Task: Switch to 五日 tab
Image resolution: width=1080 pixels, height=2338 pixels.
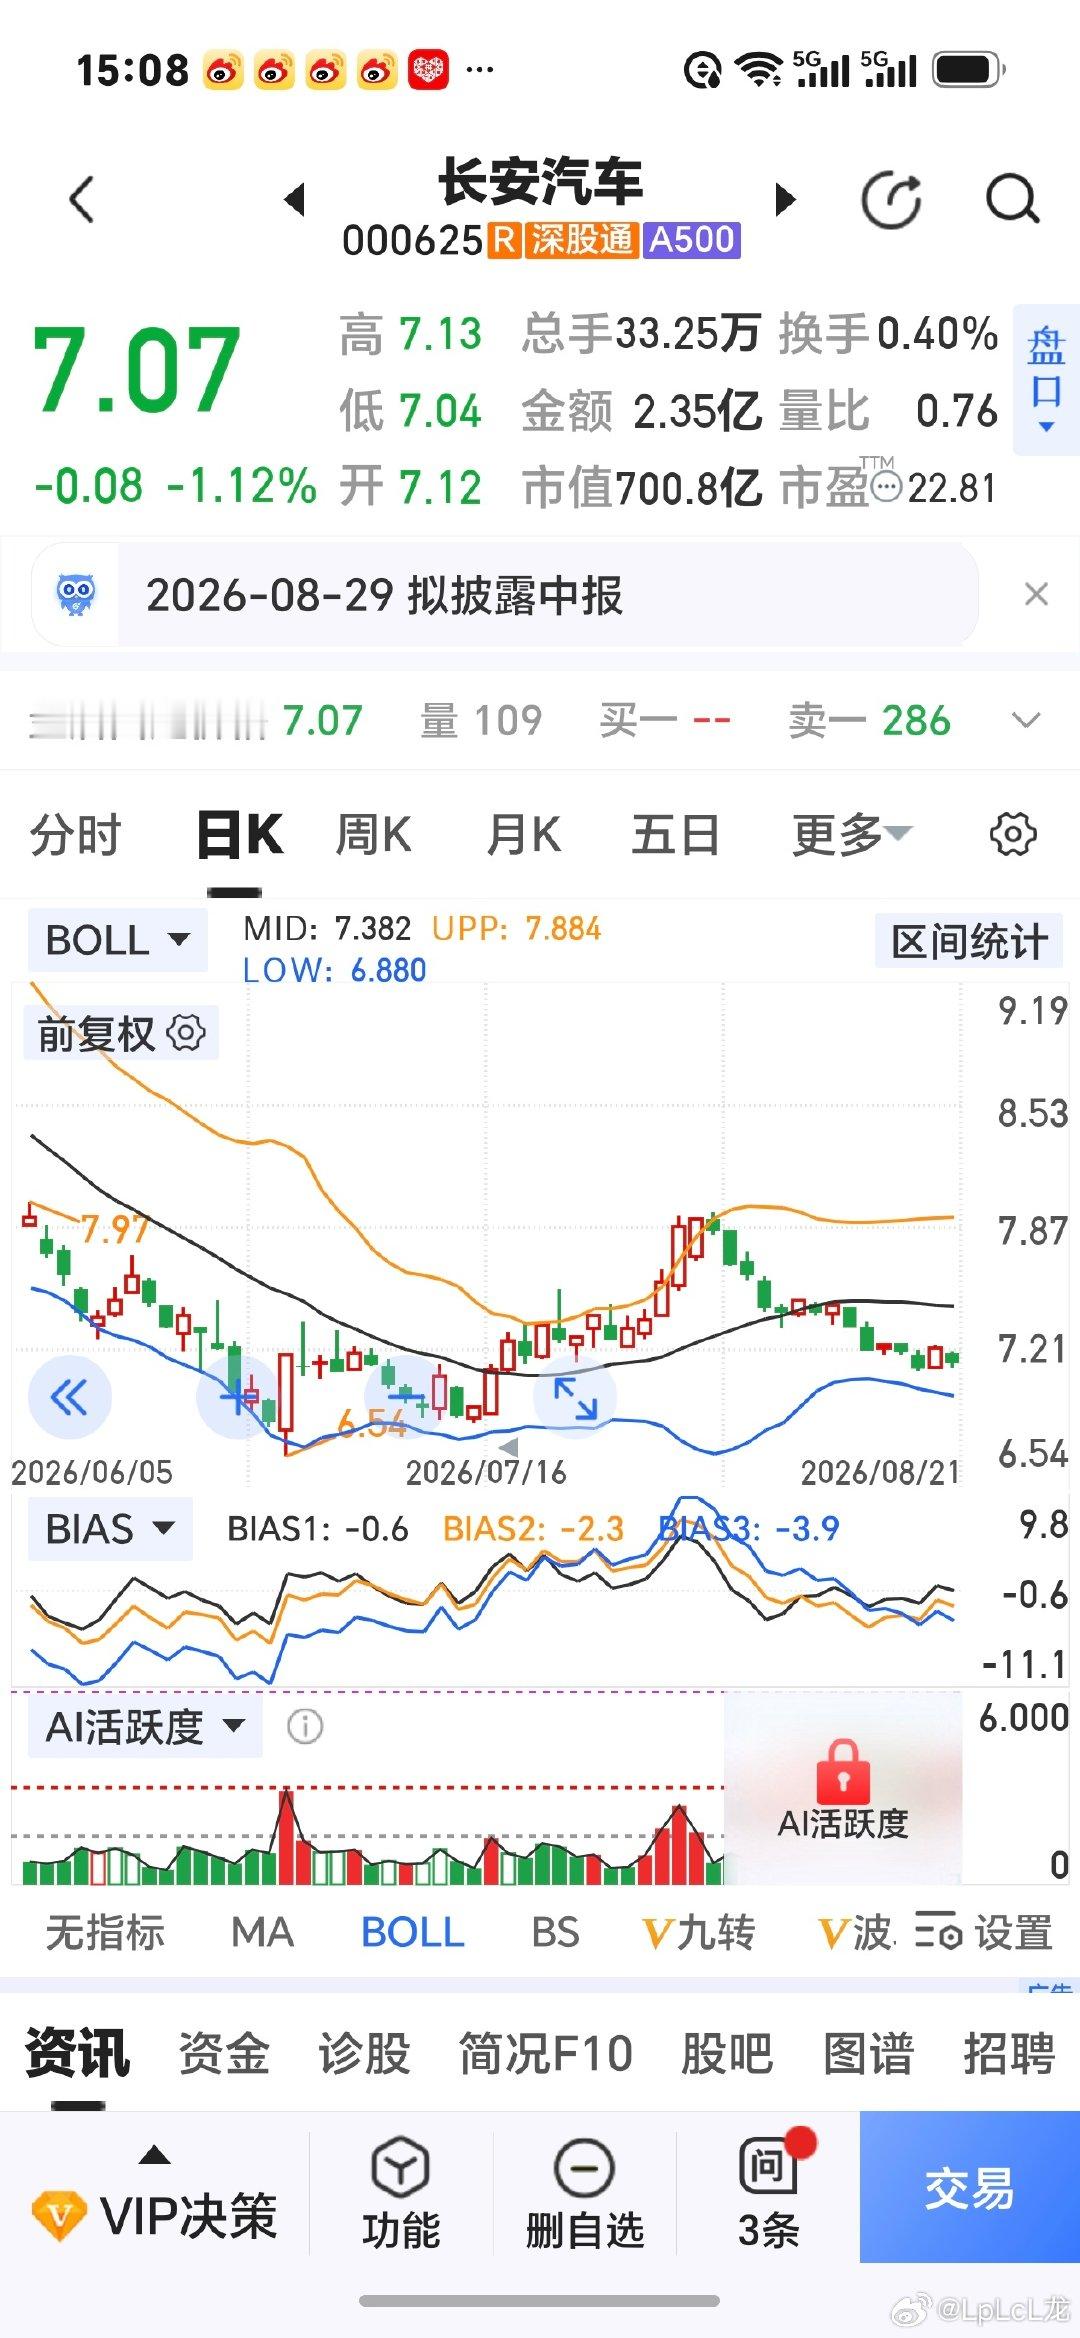Action: pos(676,834)
